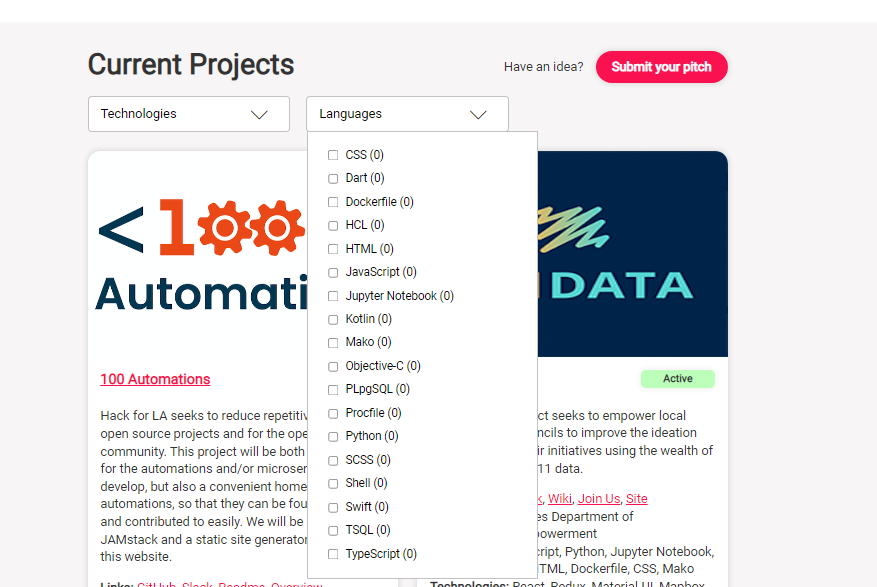Enable the Swift (0) checkbox
The height and width of the screenshot is (587, 877).
click(x=333, y=507)
